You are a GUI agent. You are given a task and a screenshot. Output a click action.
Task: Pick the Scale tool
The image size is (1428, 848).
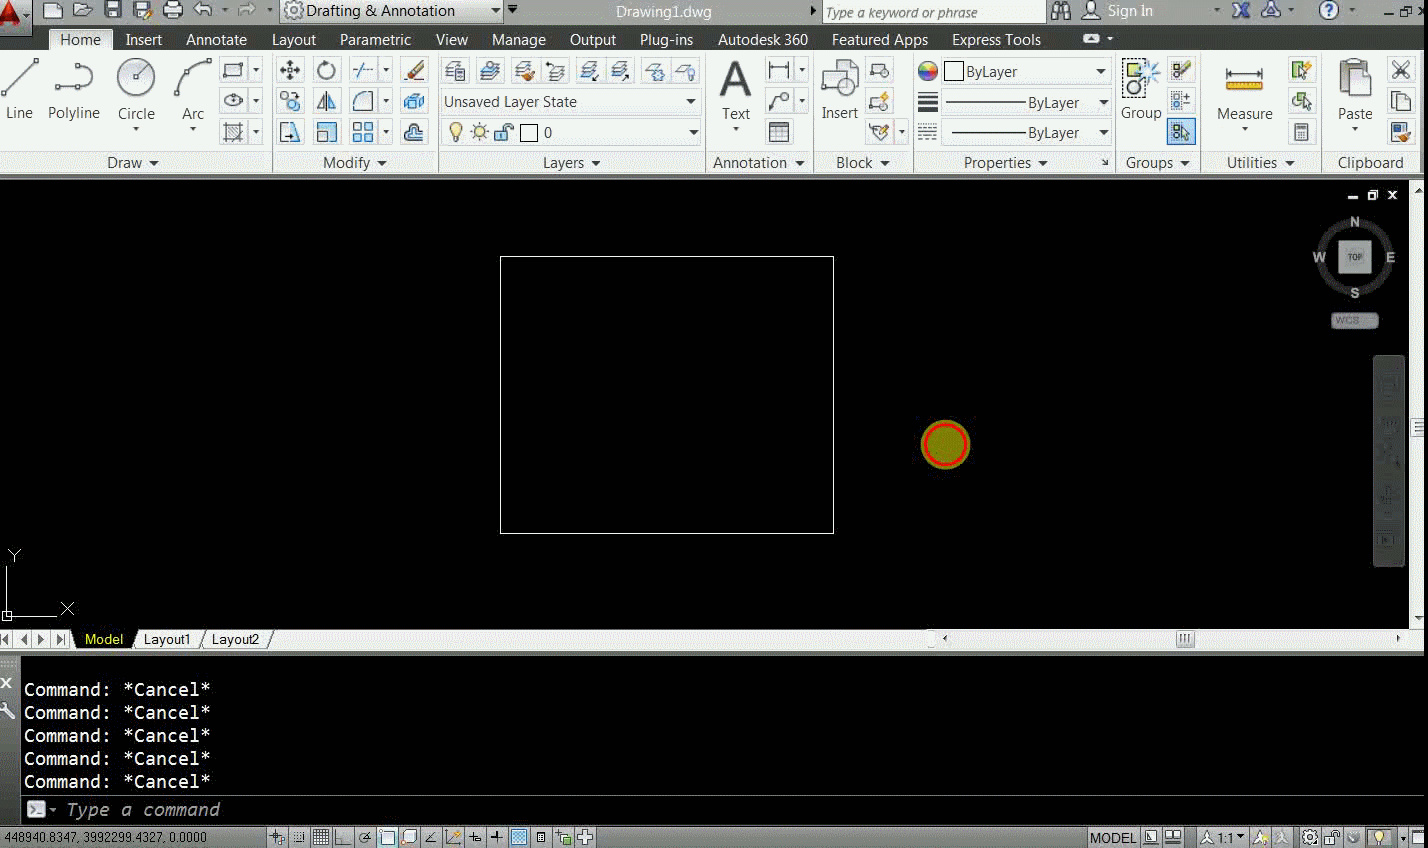(x=326, y=132)
